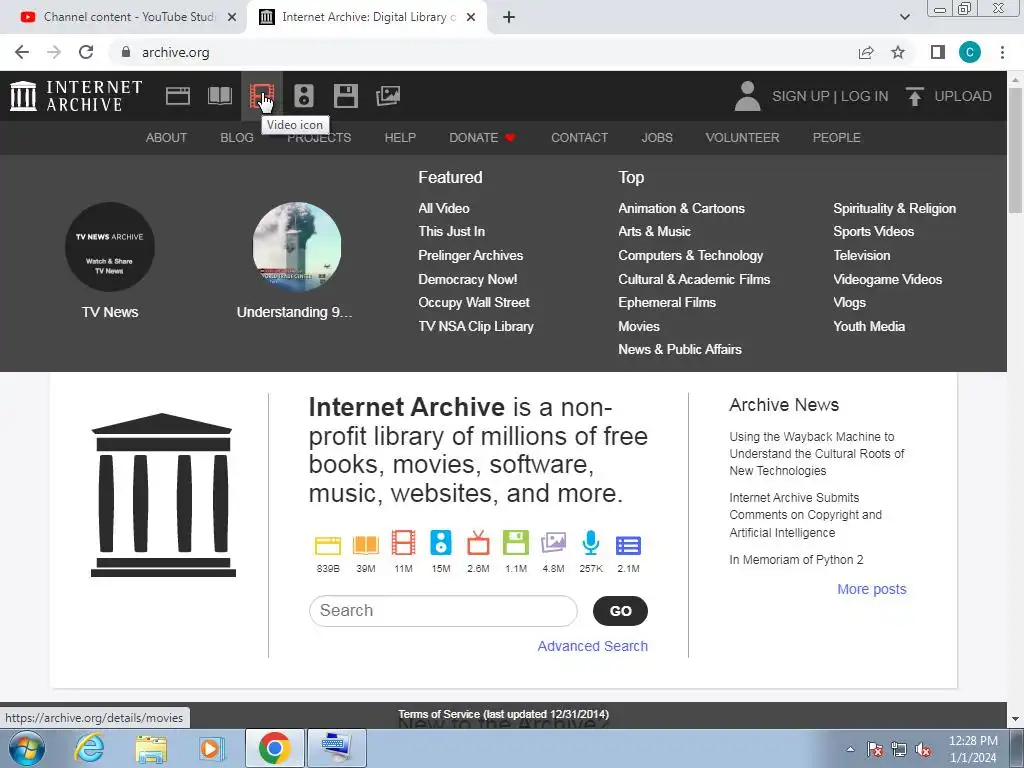Open Animation & Cartoons category
The image size is (1024, 768).
(681, 208)
